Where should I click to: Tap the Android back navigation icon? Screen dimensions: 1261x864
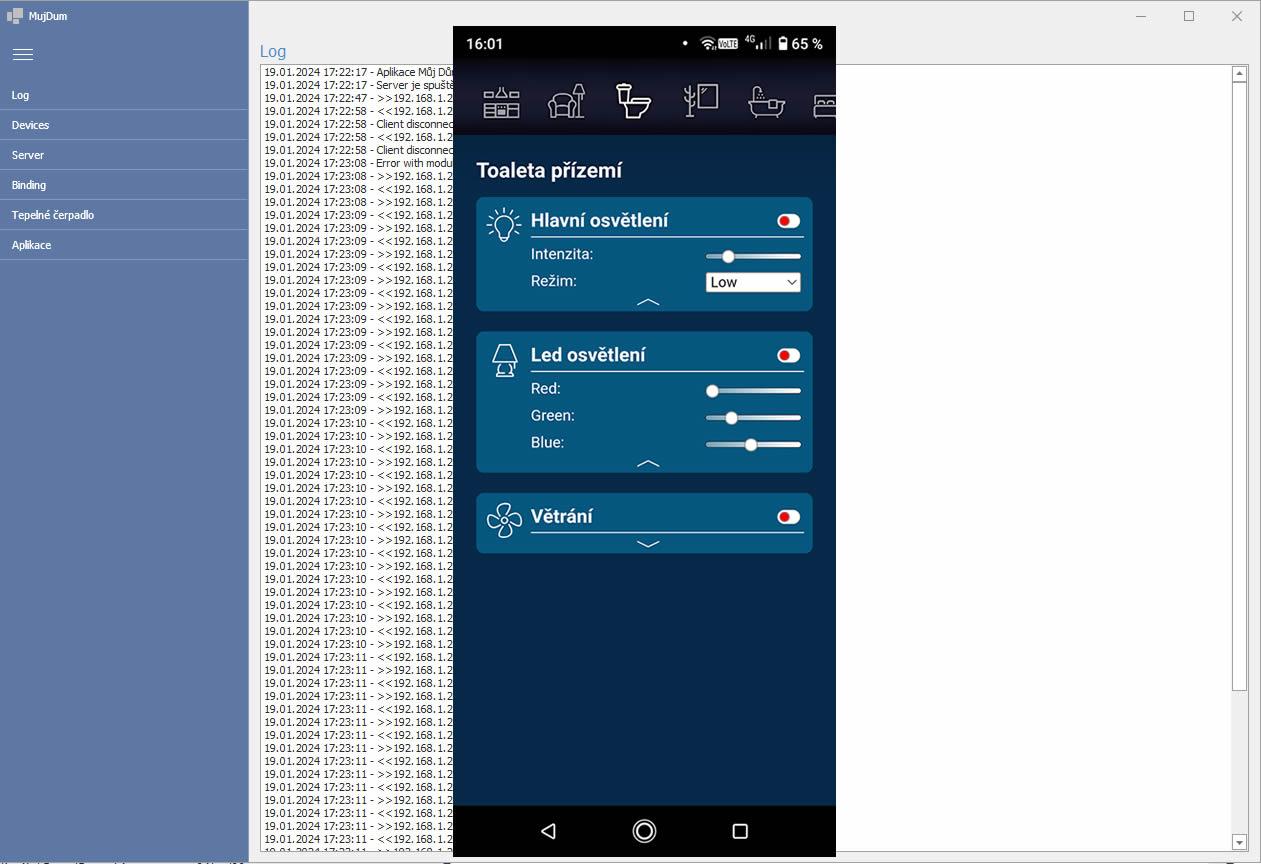[x=548, y=831]
